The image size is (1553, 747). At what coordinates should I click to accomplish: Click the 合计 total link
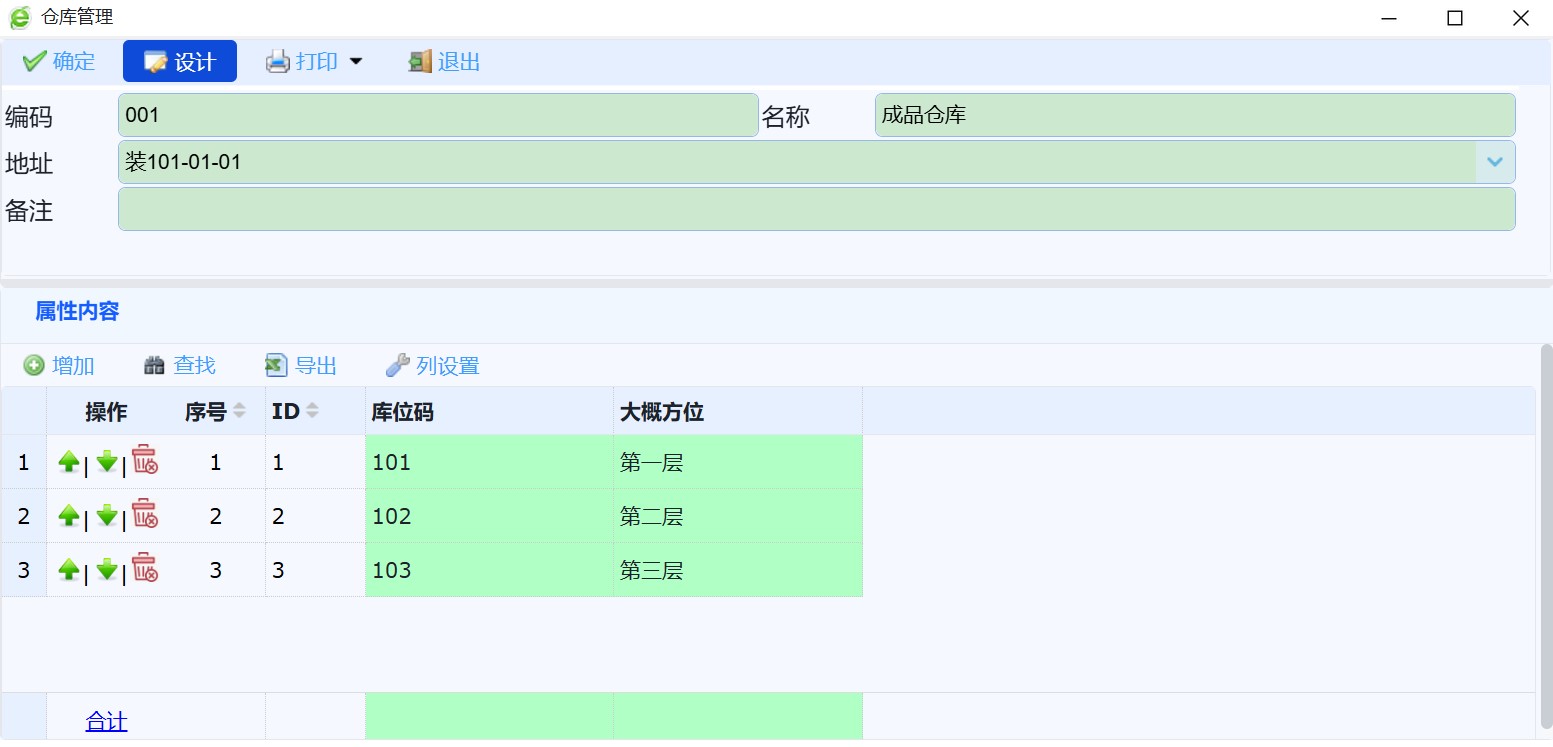click(x=106, y=721)
